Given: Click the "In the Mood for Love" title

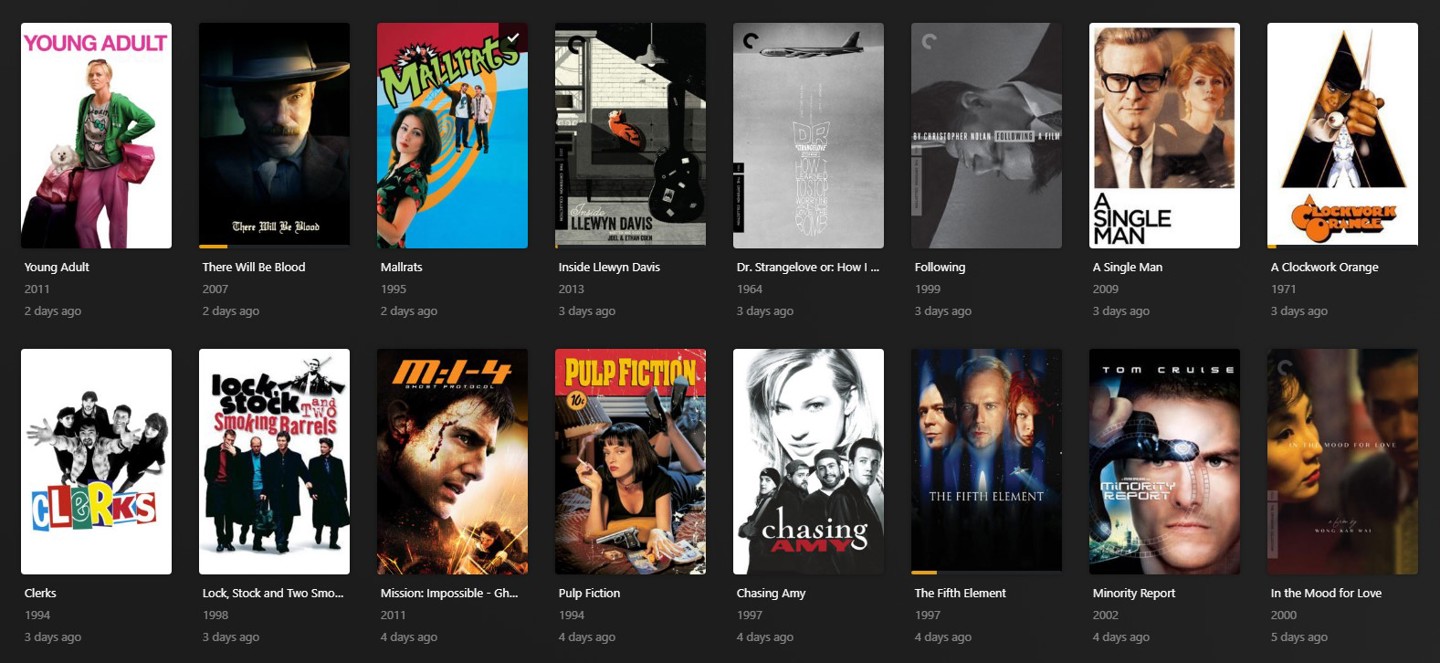Looking at the screenshot, I should [1326, 593].
